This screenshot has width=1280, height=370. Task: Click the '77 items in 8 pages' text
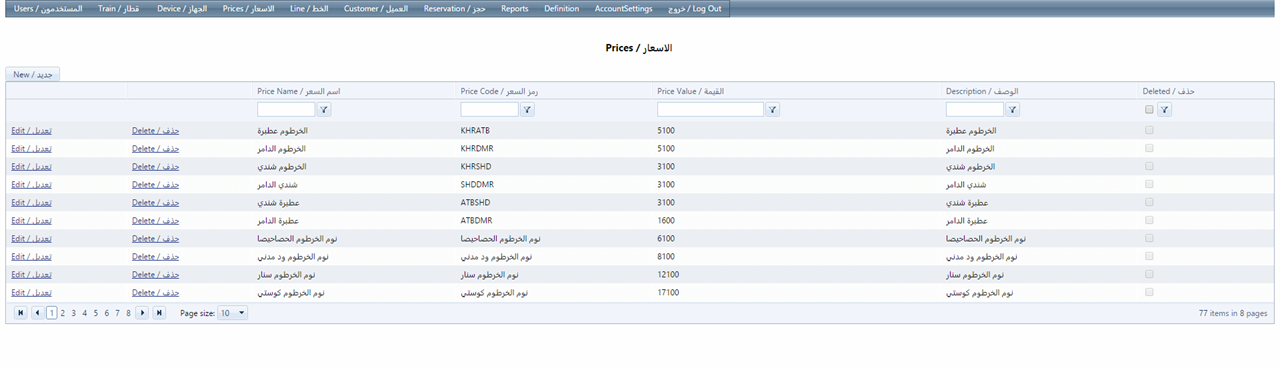(x=1233, y=313)
